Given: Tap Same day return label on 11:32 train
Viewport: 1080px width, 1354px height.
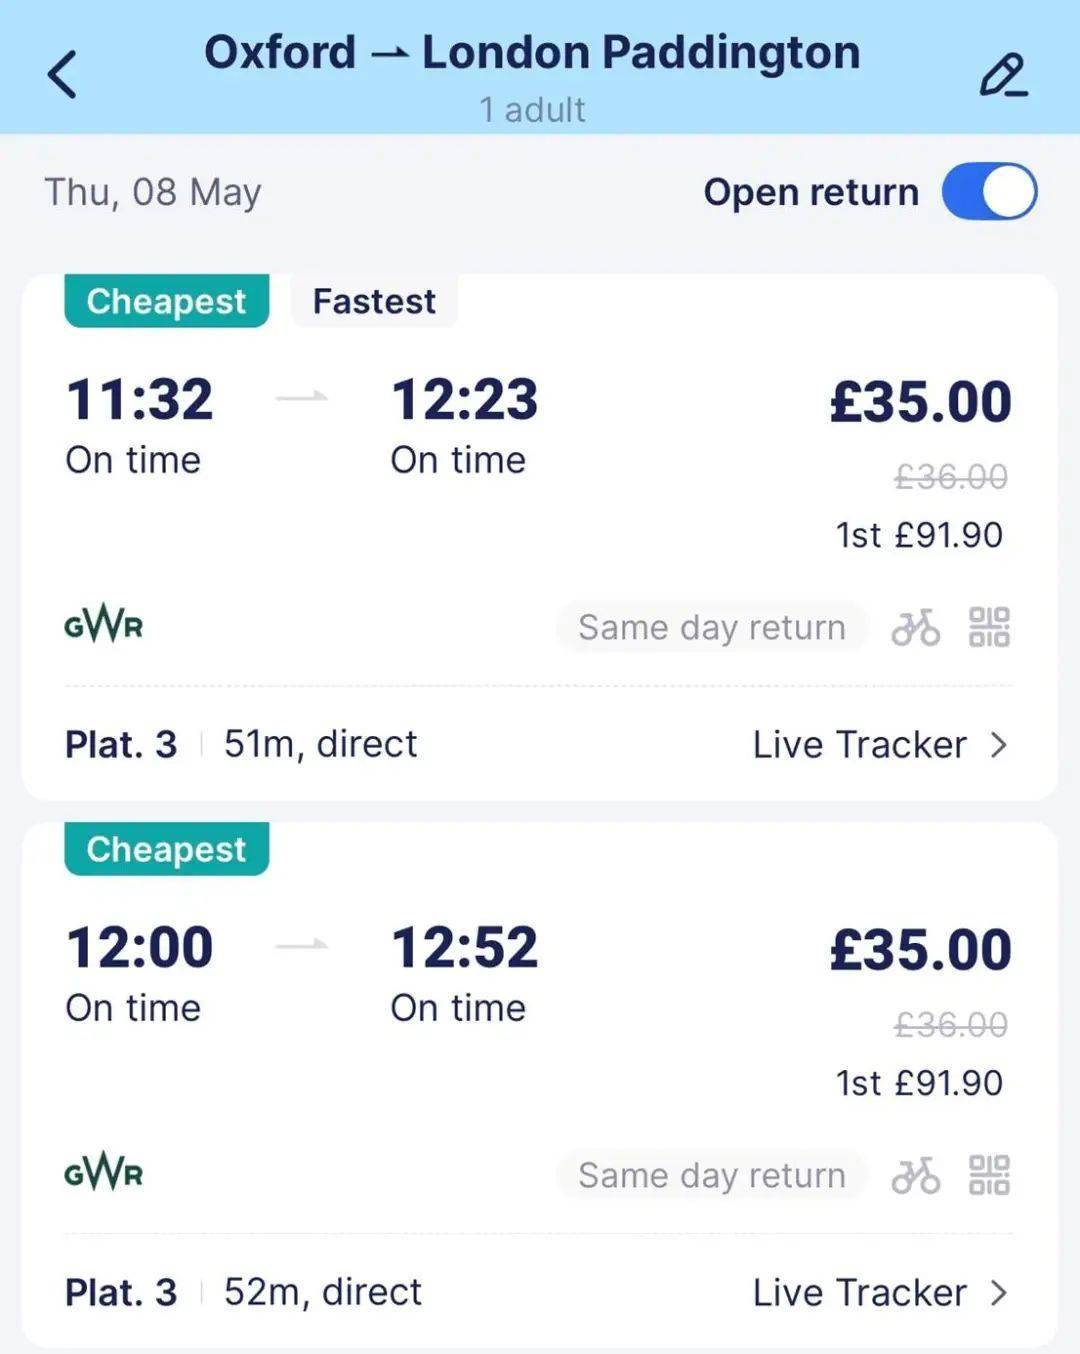Looking at the screenshot, I should pyautogui.click(x=711, y=627).
